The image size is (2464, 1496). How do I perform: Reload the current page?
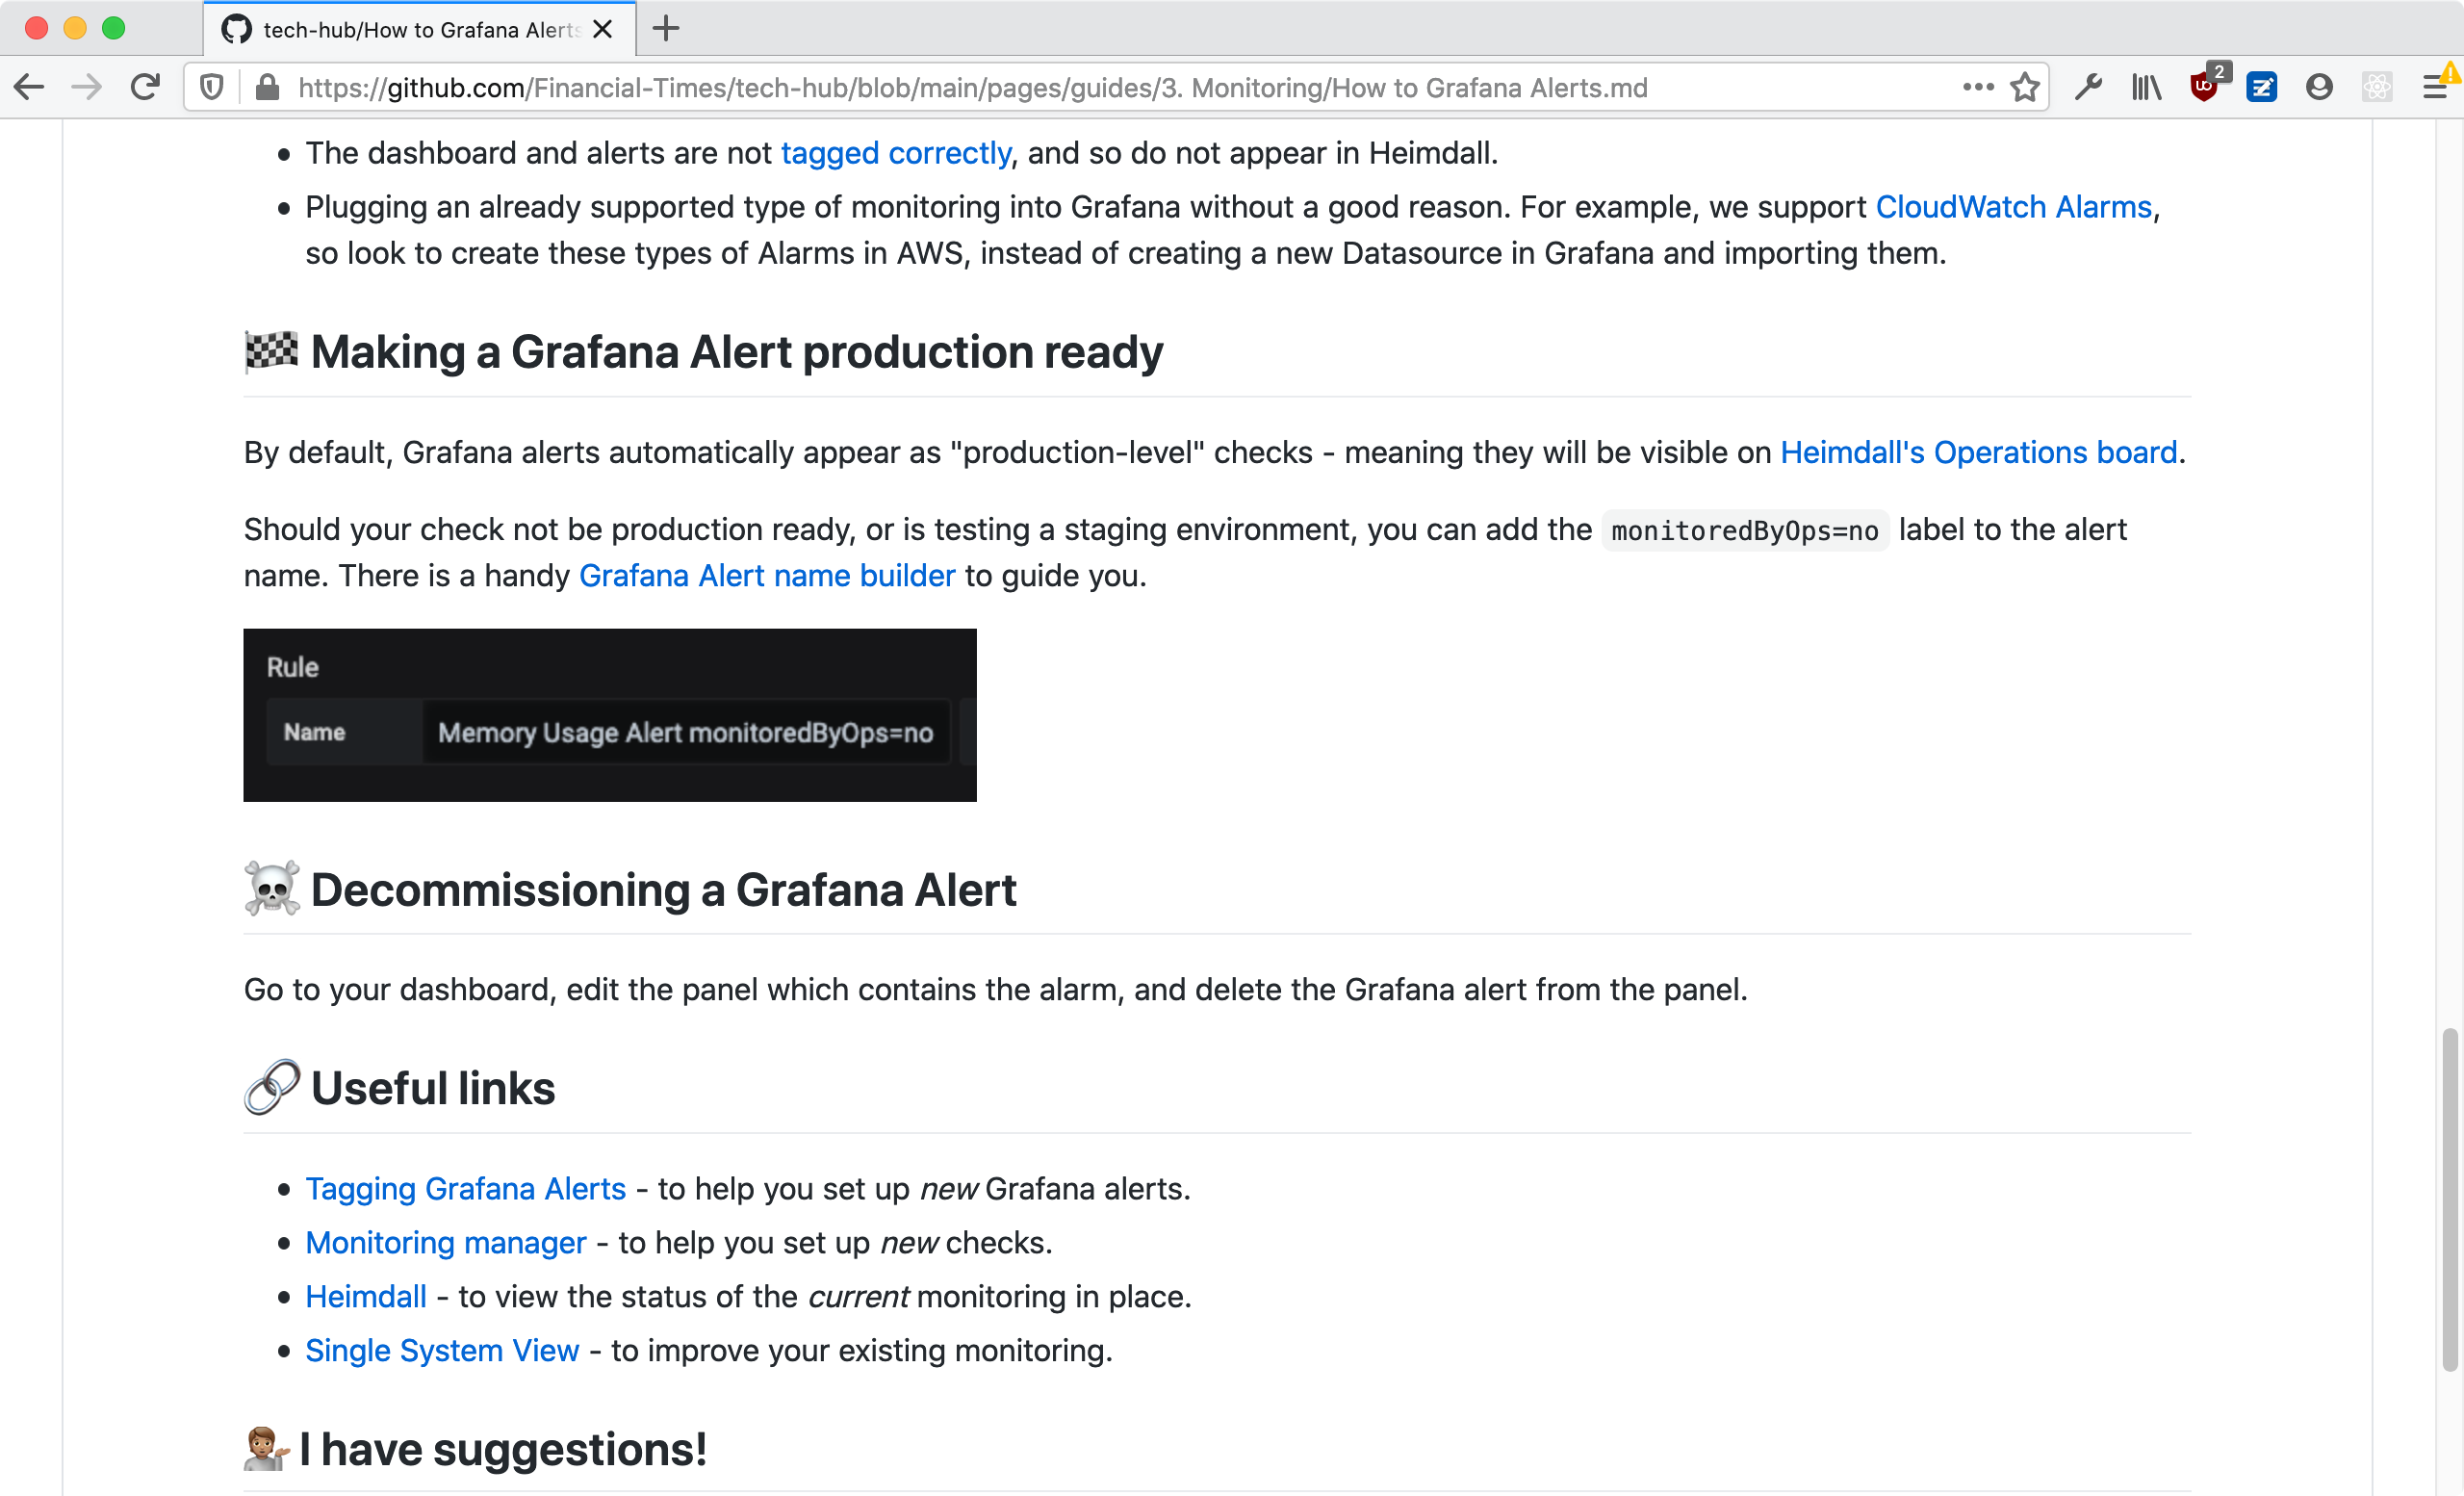pos(145,88)
